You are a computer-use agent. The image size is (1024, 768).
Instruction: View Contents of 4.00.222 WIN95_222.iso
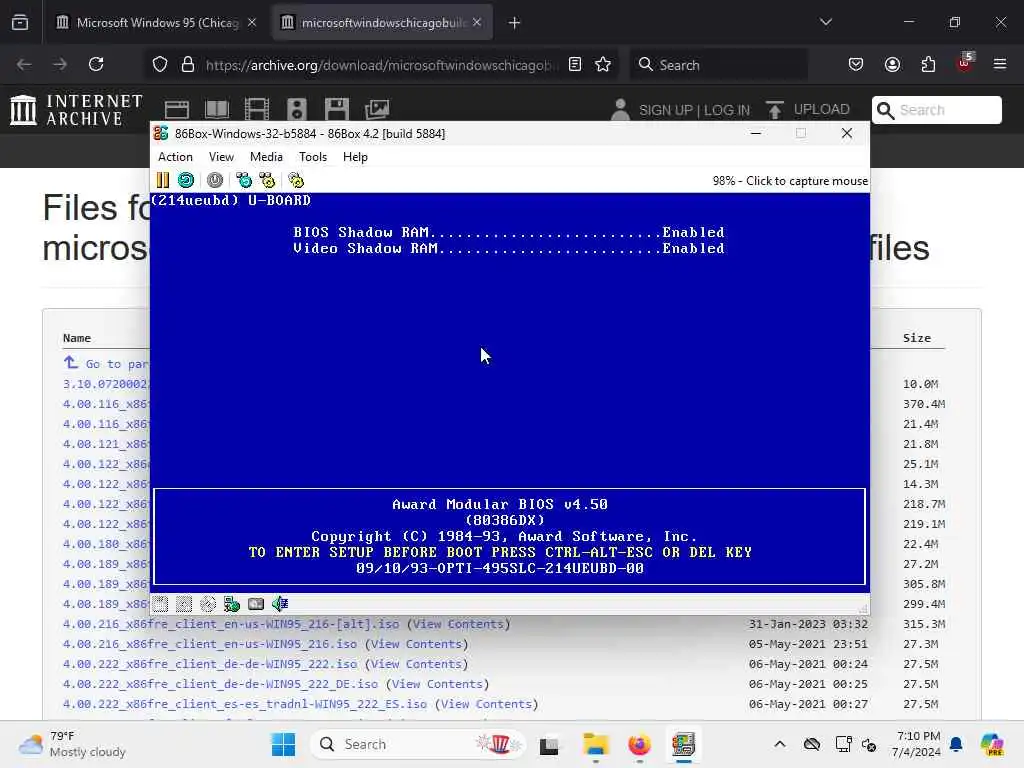(417, 664)
